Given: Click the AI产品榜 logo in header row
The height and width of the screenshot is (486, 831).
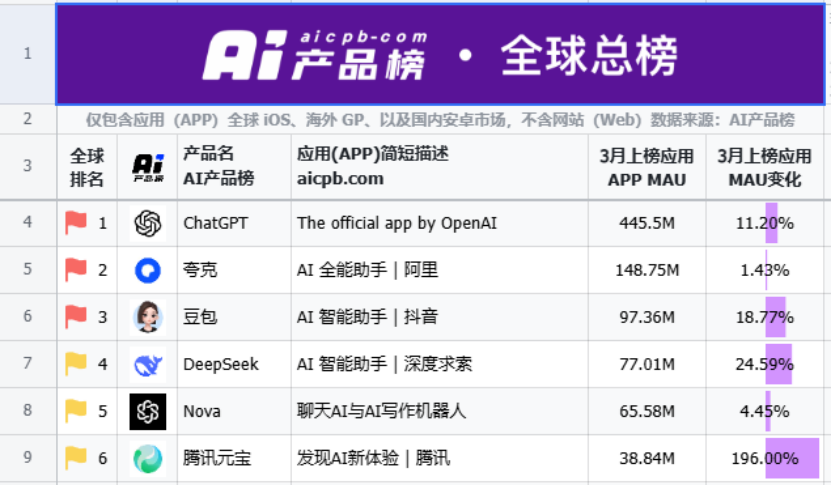Looking at the screenshot, I should pyautogui.click(x=148, y=168).
